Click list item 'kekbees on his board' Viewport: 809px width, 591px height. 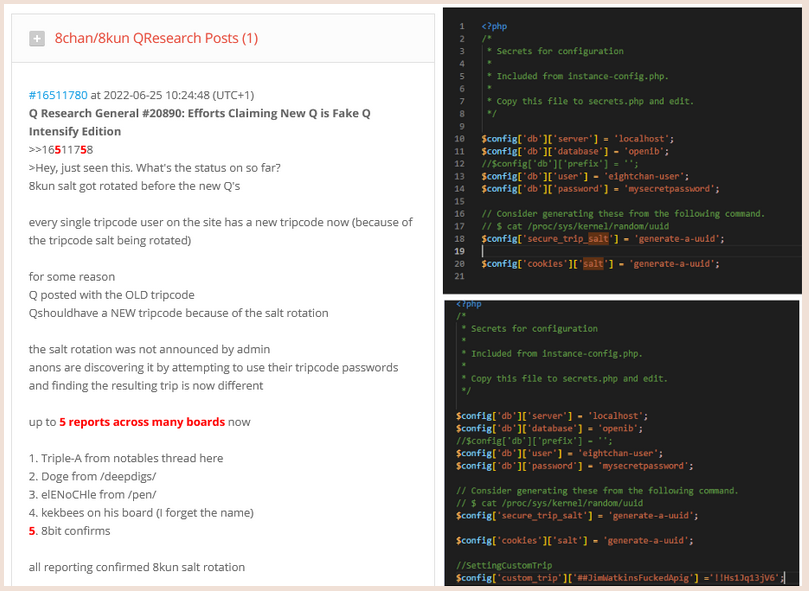tap(141, 513)
